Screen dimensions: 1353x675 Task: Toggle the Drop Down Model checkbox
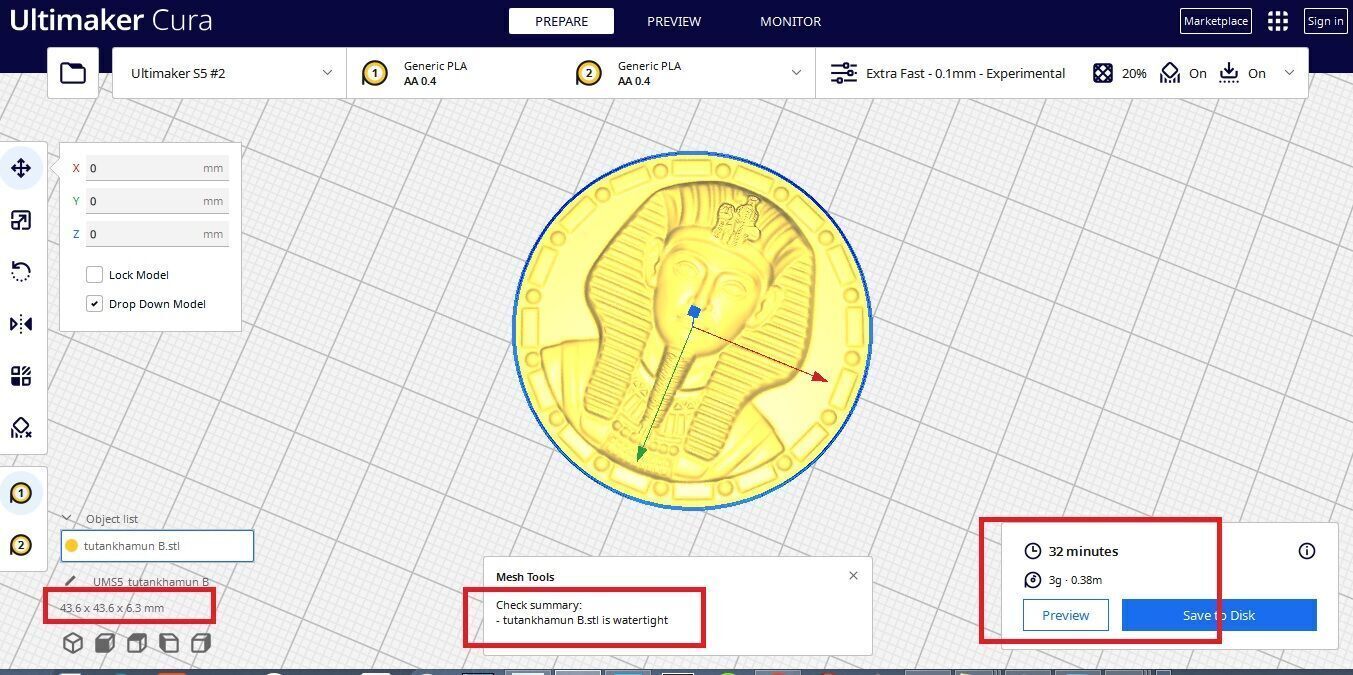(x=95, y=304)
